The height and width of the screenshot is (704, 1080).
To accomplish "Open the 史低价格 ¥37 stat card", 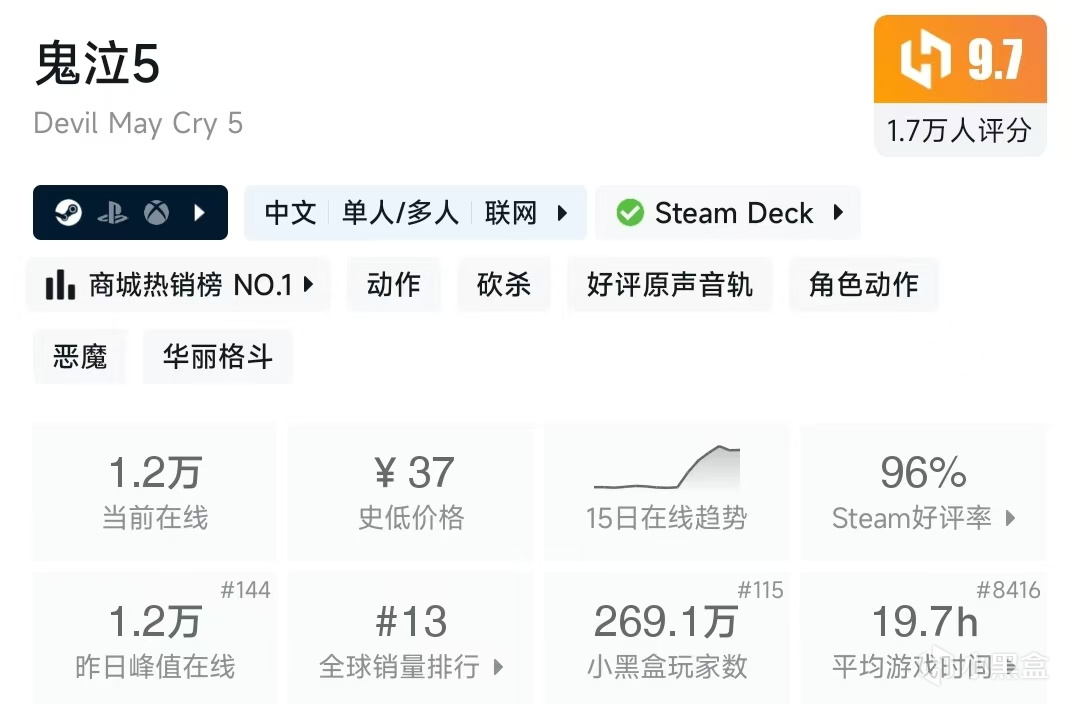I will 411,492.
